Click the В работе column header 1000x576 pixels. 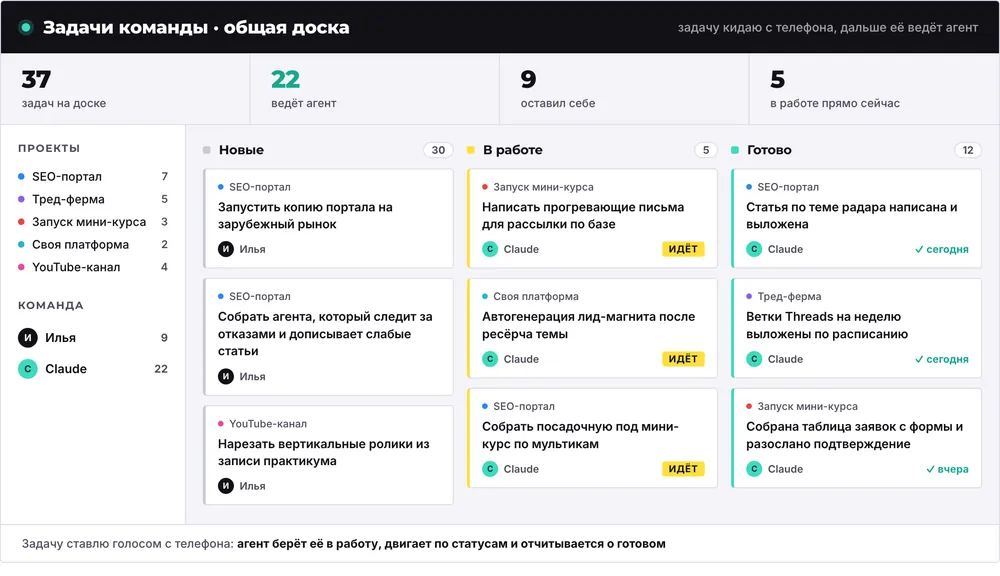[x=513, y=150]
